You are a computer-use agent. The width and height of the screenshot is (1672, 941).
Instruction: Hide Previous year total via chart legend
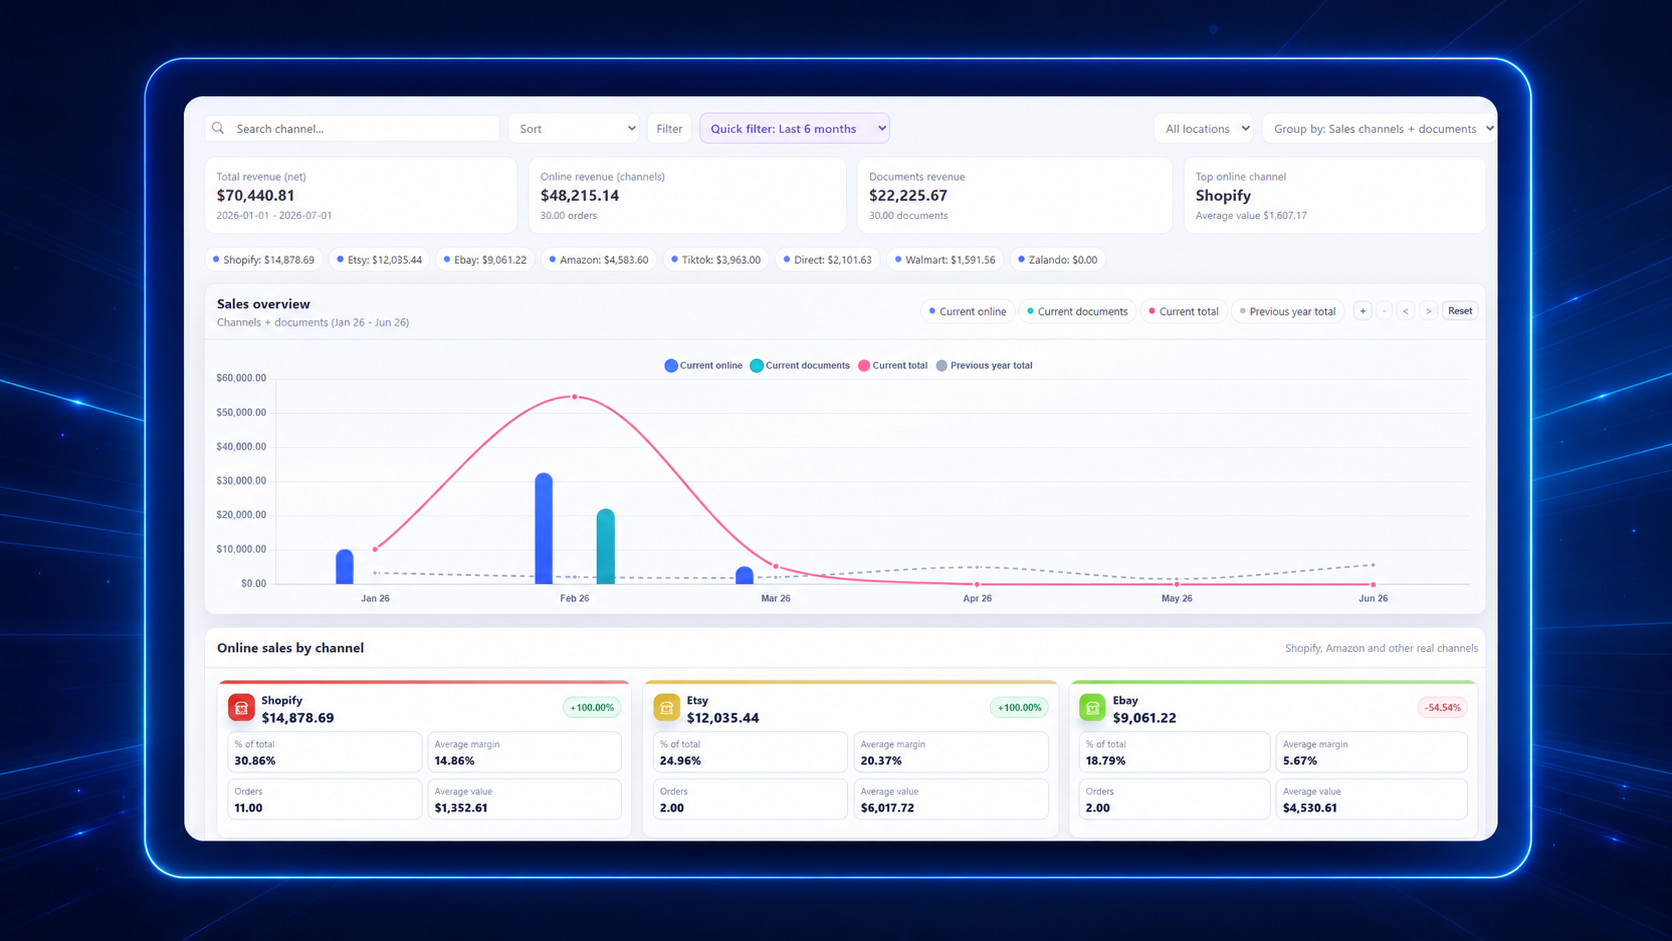(x=984, y=366)
